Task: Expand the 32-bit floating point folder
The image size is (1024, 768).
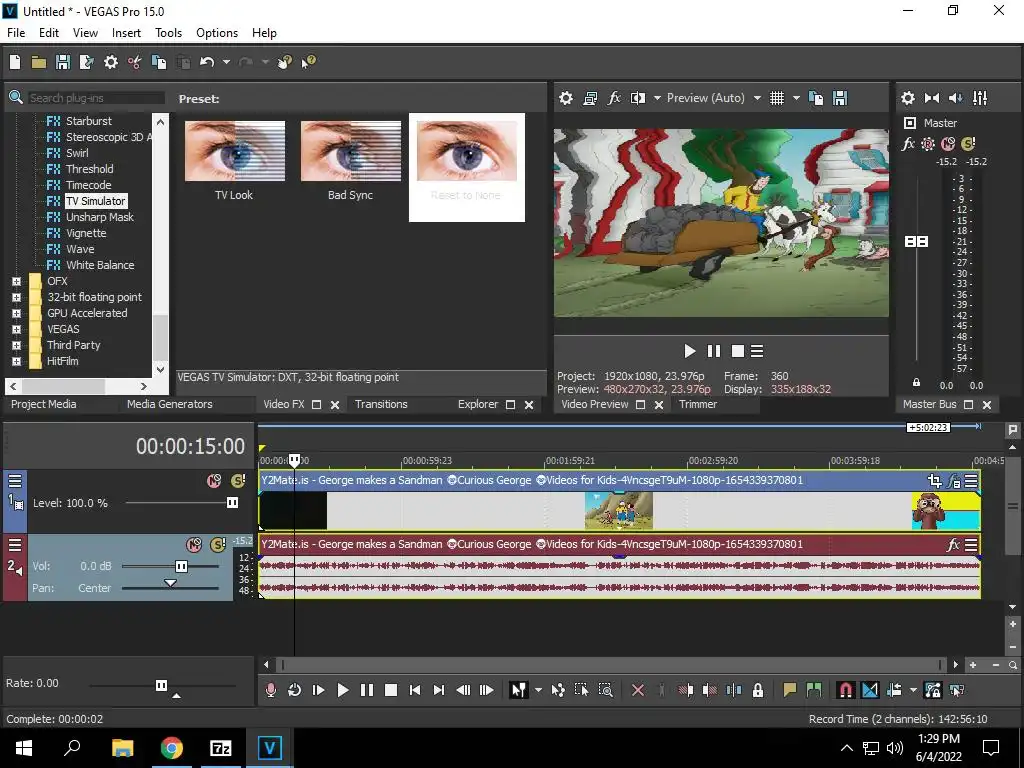Action: click(16, 297)
